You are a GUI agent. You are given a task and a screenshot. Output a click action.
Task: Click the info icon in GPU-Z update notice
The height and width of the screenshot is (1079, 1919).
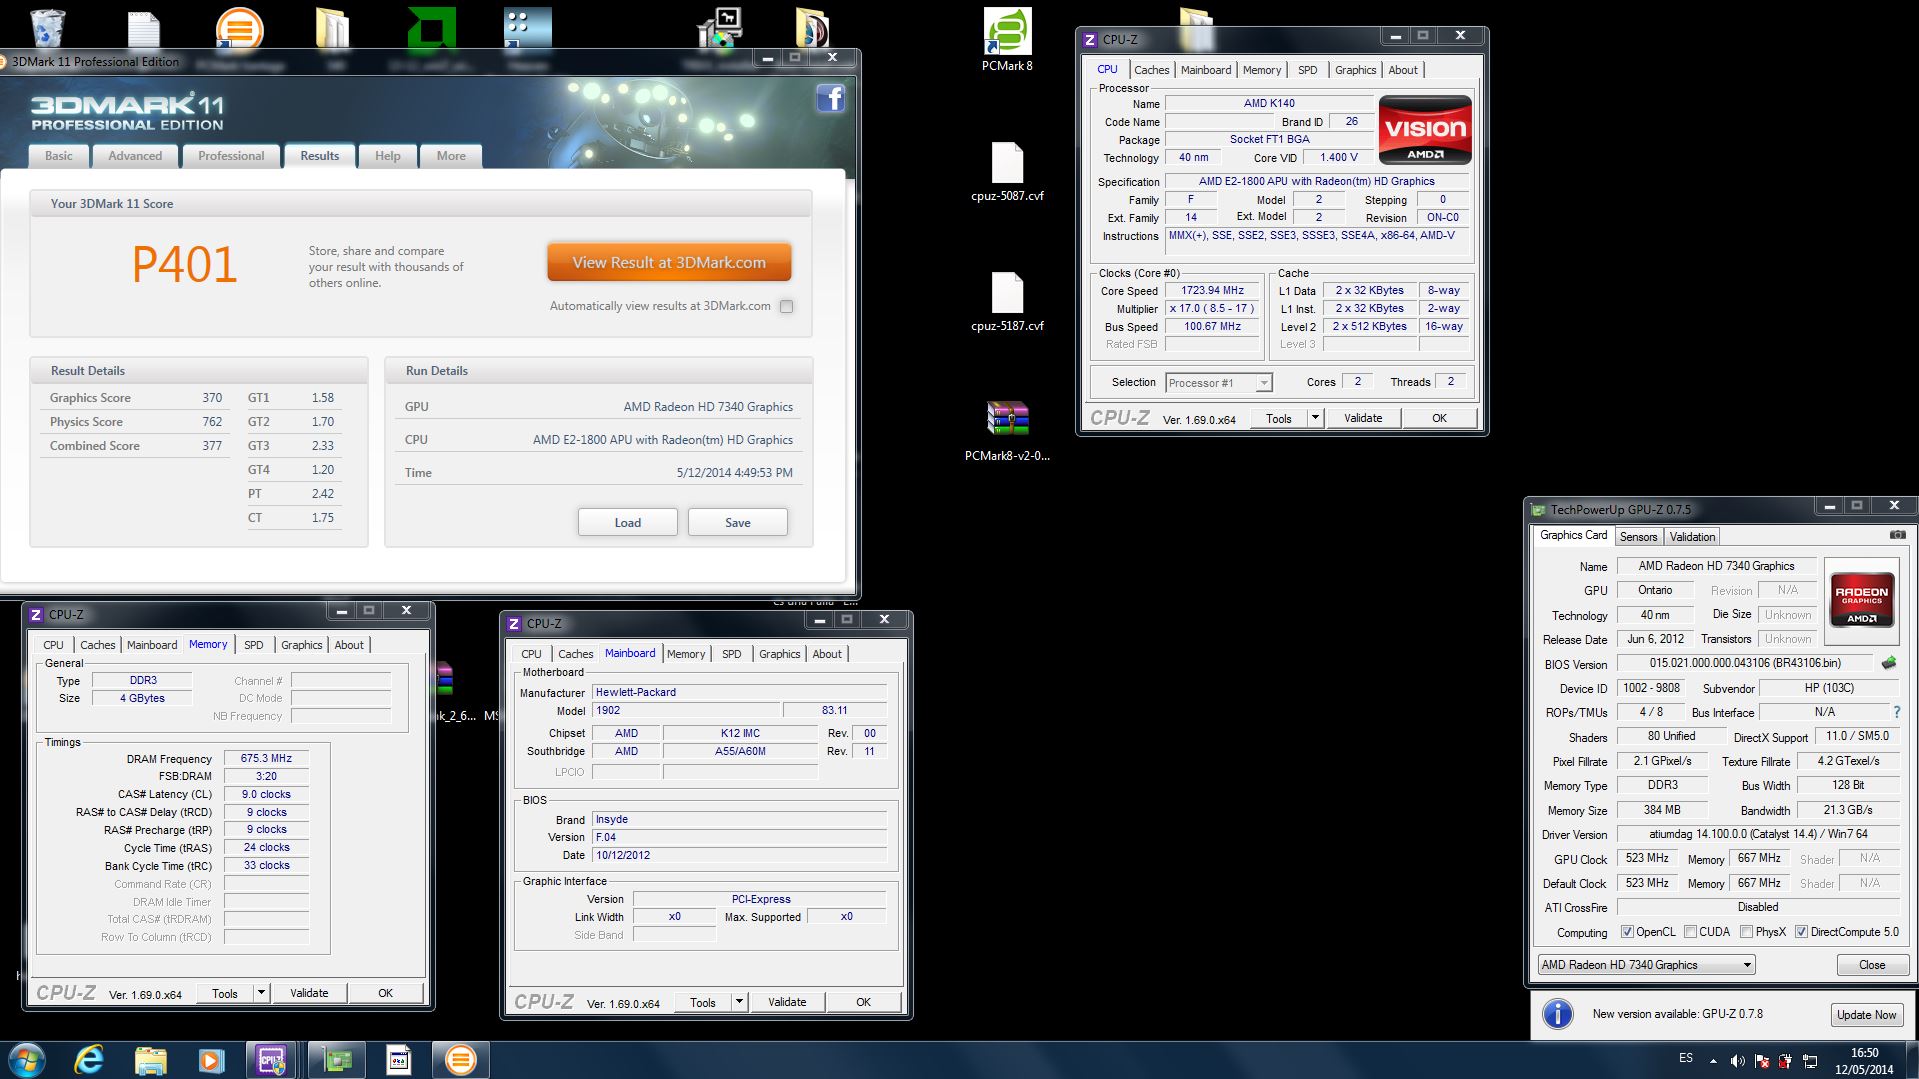1557,1014
